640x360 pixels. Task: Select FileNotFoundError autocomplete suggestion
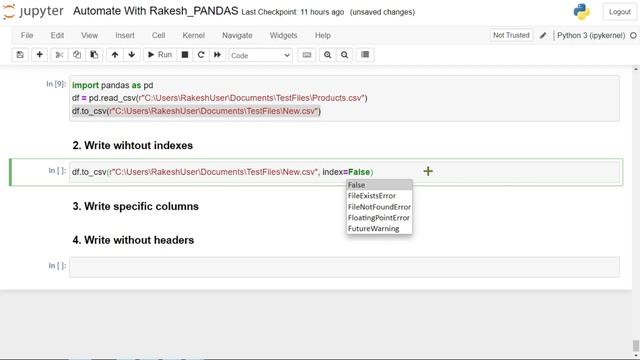(379, 207)
